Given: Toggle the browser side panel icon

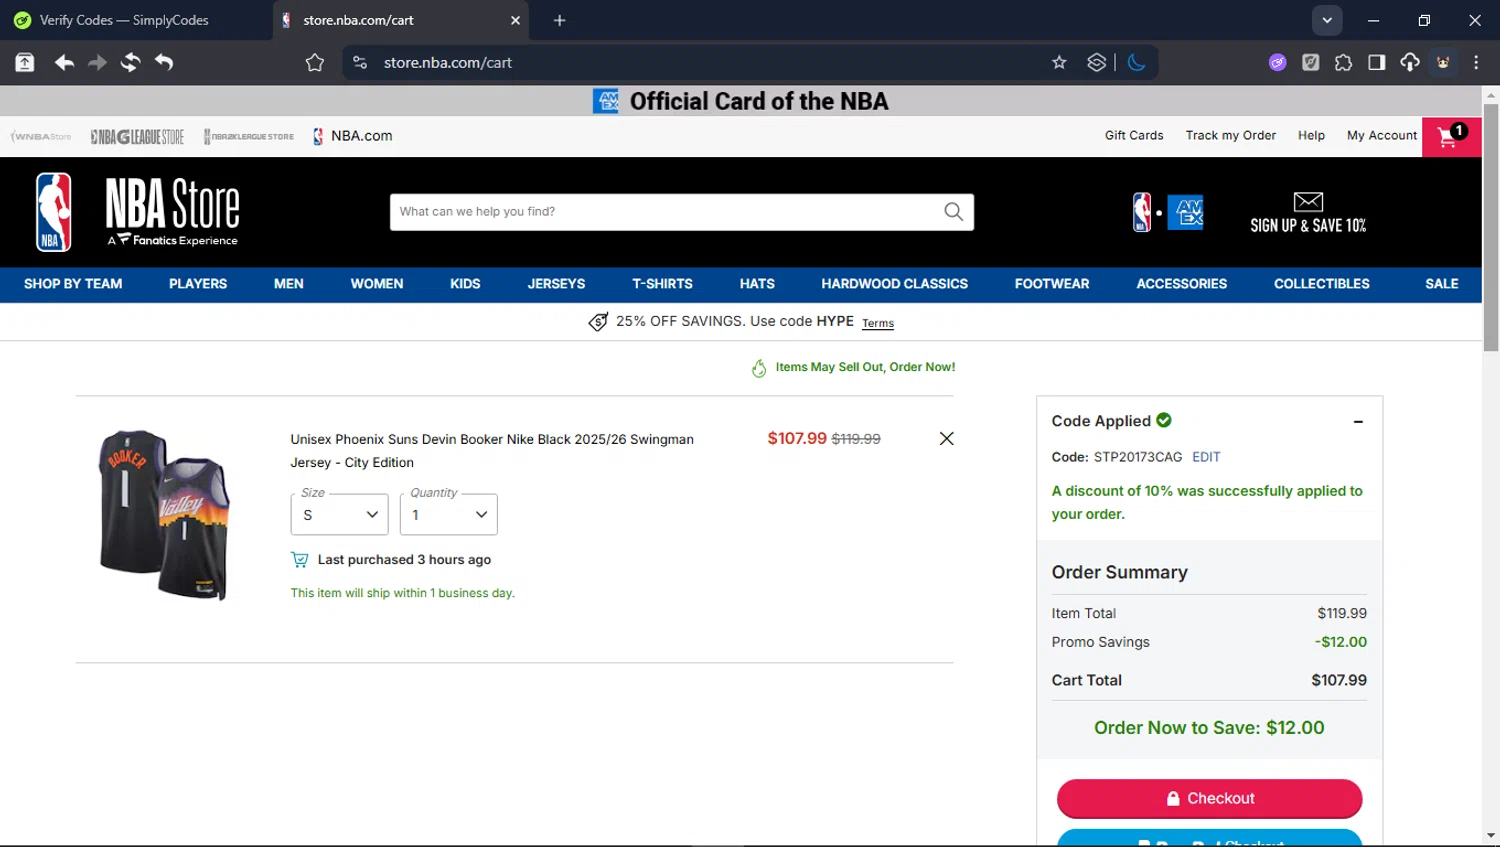Looking at the screenshot, I should 1376,62.
